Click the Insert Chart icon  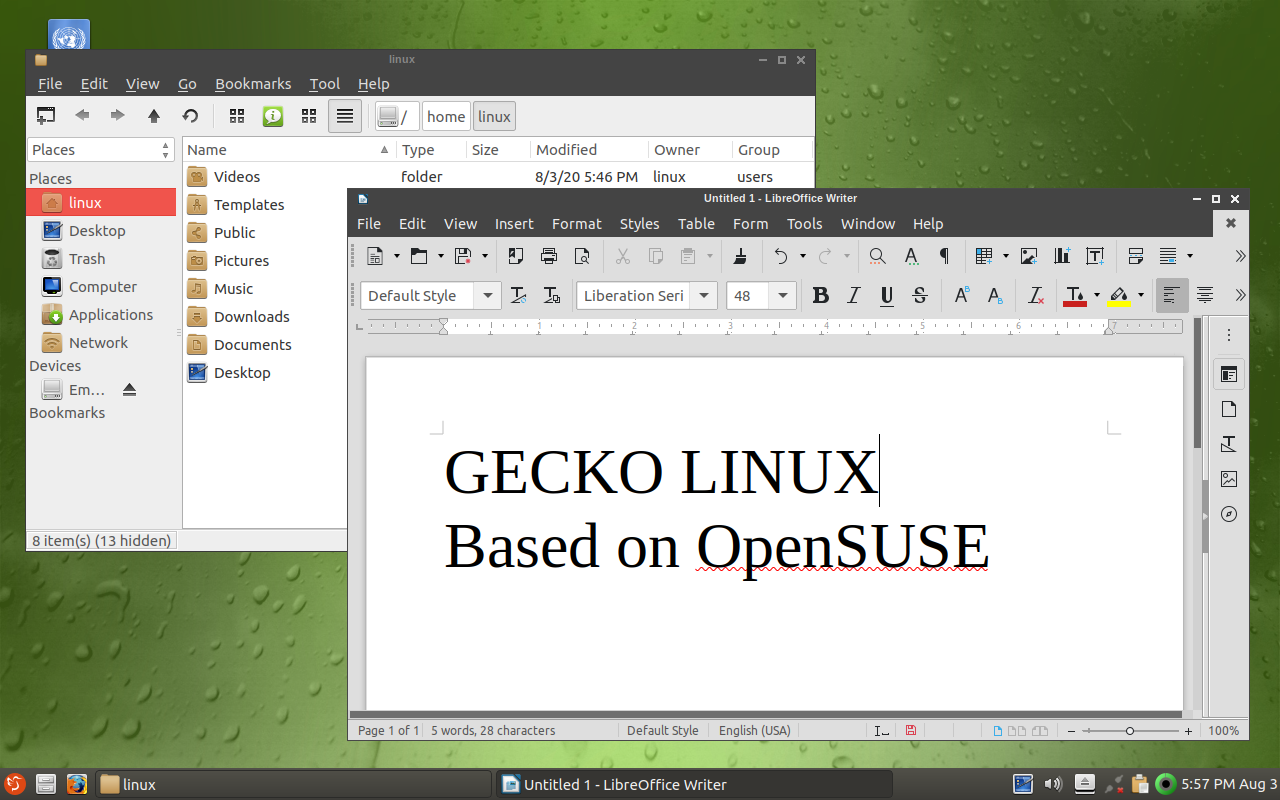pyautogui.click(x=1062, y=256)
